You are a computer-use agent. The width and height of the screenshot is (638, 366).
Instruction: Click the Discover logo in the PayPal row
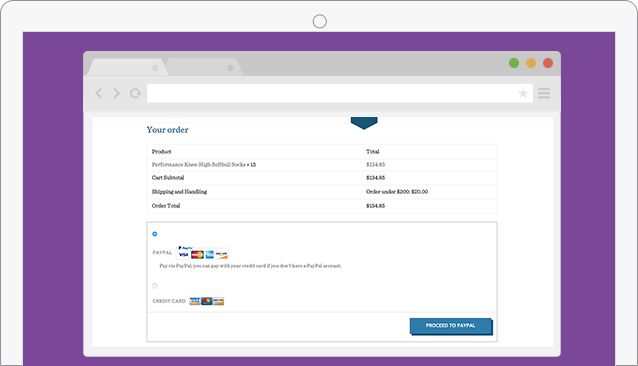point(221,255)
